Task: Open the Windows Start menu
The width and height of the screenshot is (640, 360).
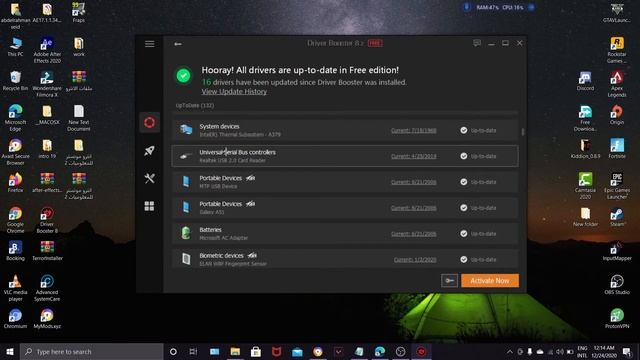Action: 10,351
